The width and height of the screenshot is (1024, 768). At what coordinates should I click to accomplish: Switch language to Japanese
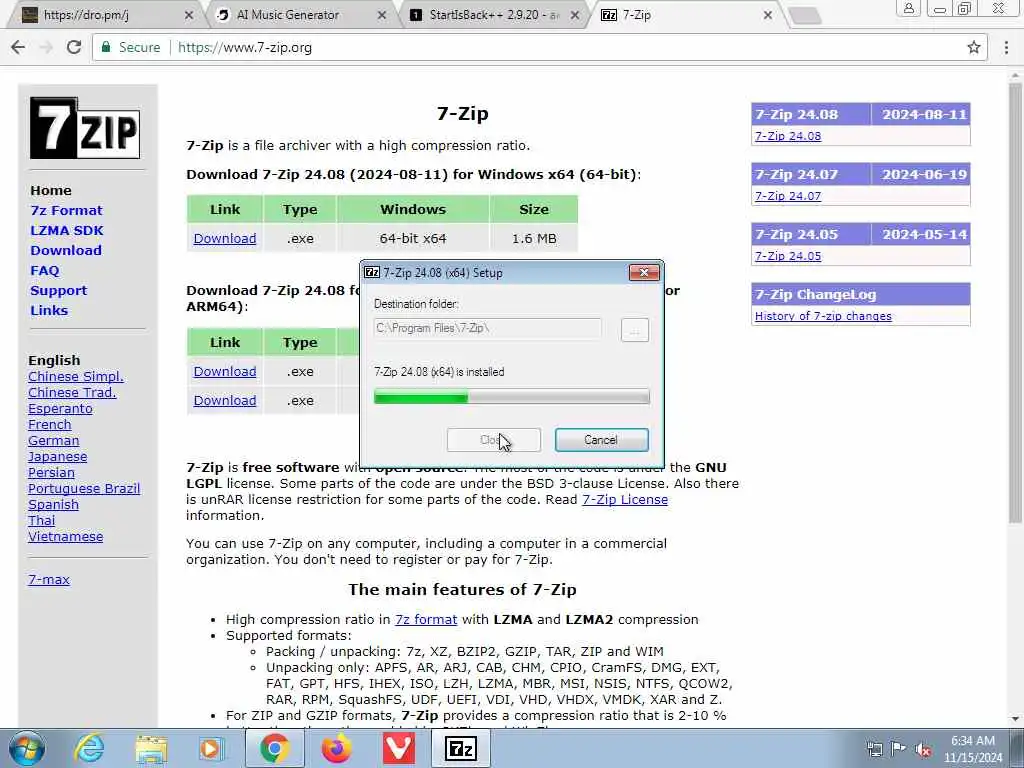coord(57,456)
